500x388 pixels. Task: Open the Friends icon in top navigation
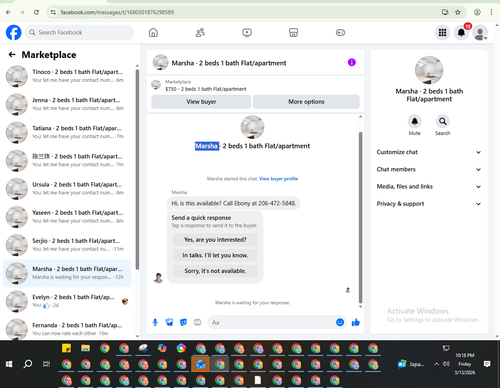click(200, 33)
